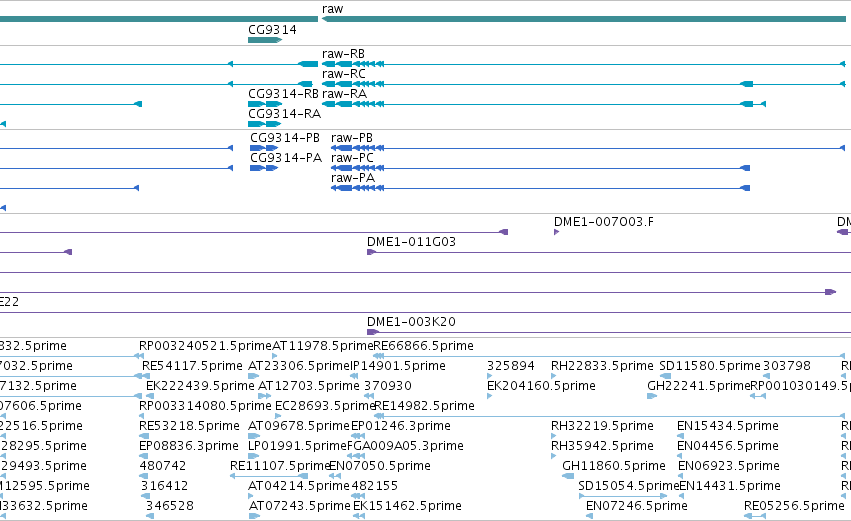Select the DME1-007O03.F clone label
The height and width of the screenshot is (521, 851).
tap(604, 222)
